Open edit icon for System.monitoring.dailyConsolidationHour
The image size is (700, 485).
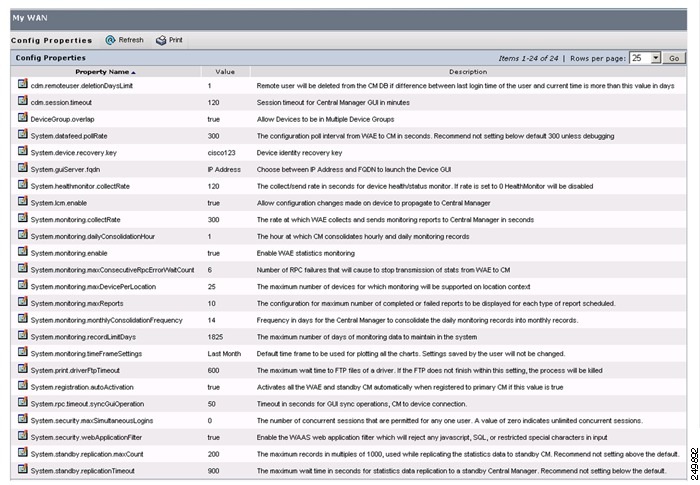click(23, 234)
